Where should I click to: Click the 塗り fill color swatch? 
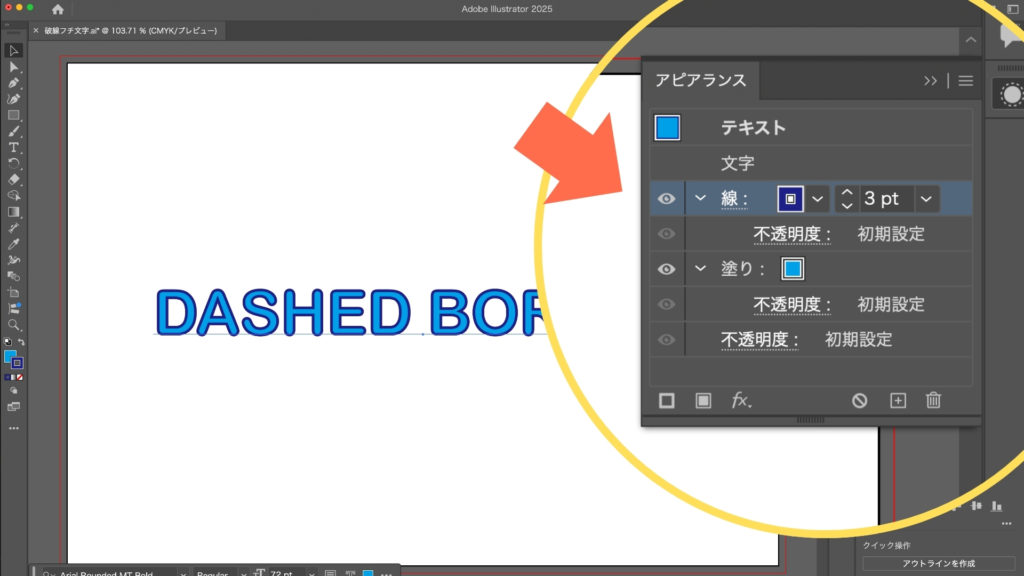coord(792,269)
